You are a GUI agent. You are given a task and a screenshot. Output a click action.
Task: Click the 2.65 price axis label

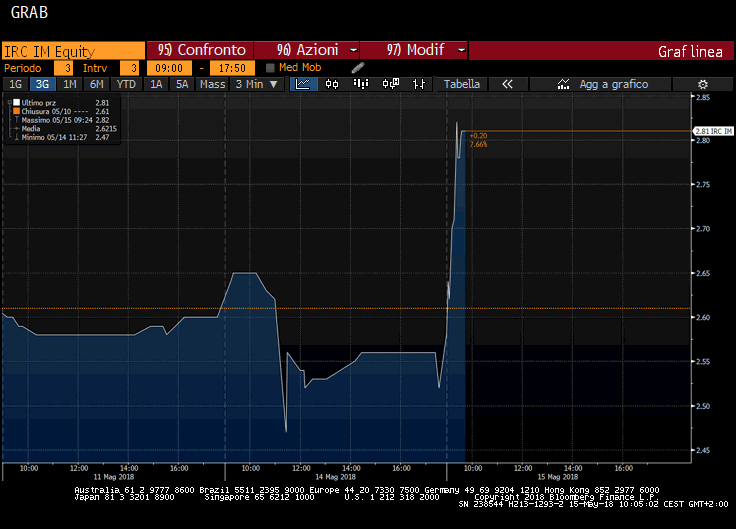703,273
